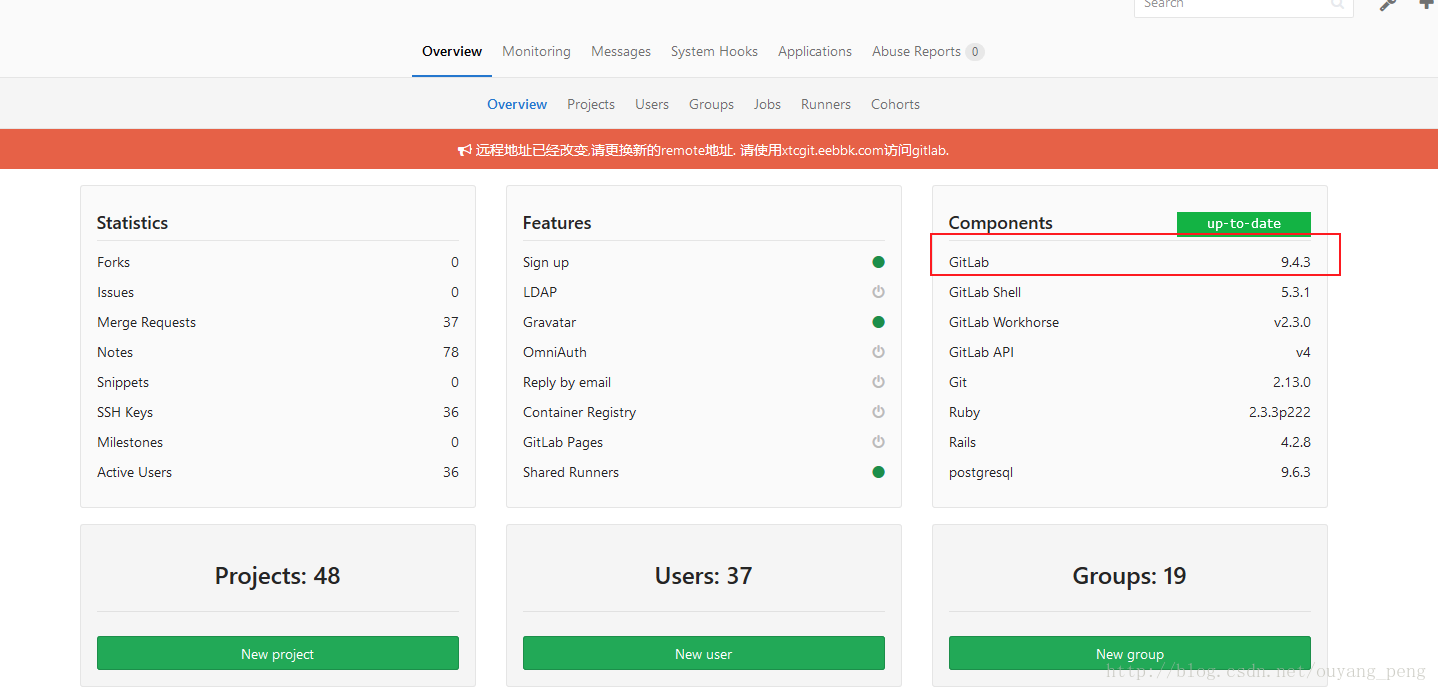Click the Container Registry power icon
The image size is (1438, 691).
[x=878, y=412]
